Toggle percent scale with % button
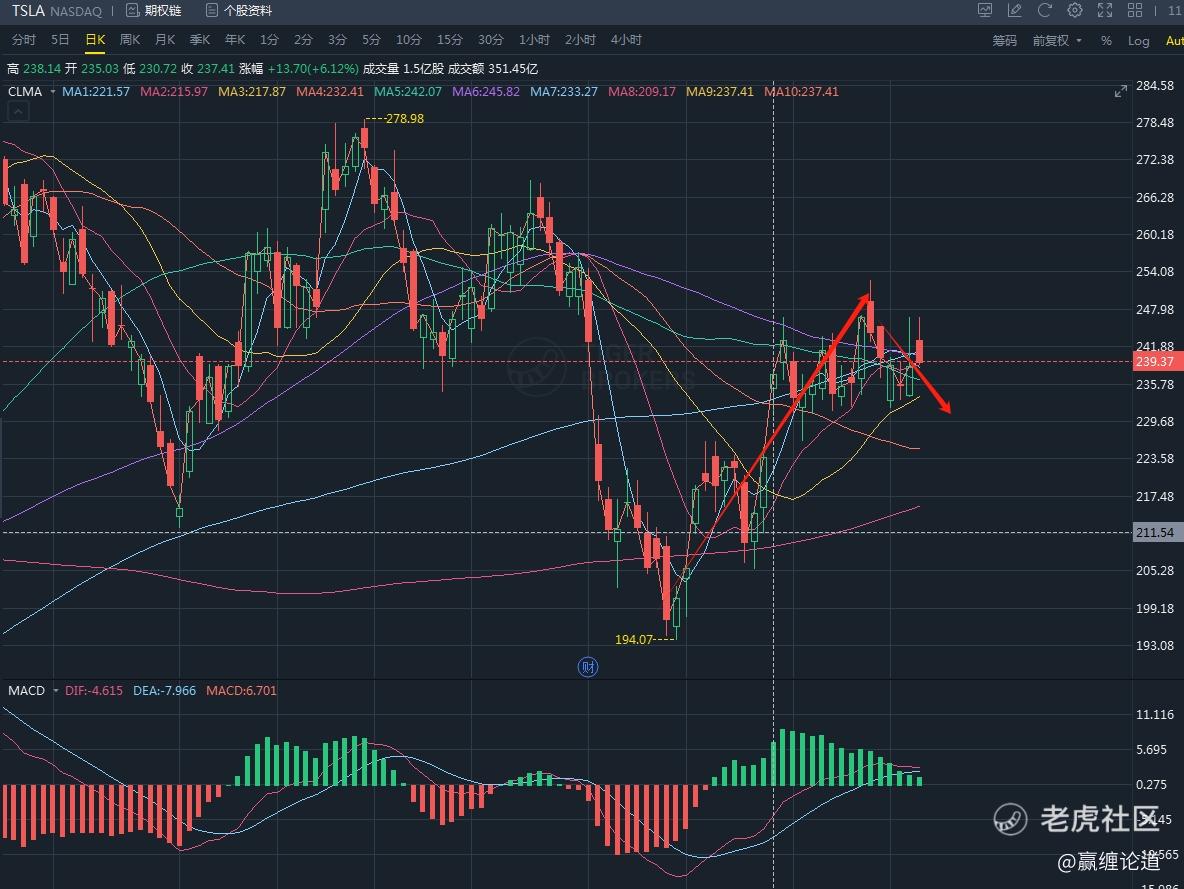Image resolution: width=1184 pixels, height=889 pixels. pos(1106,41)
